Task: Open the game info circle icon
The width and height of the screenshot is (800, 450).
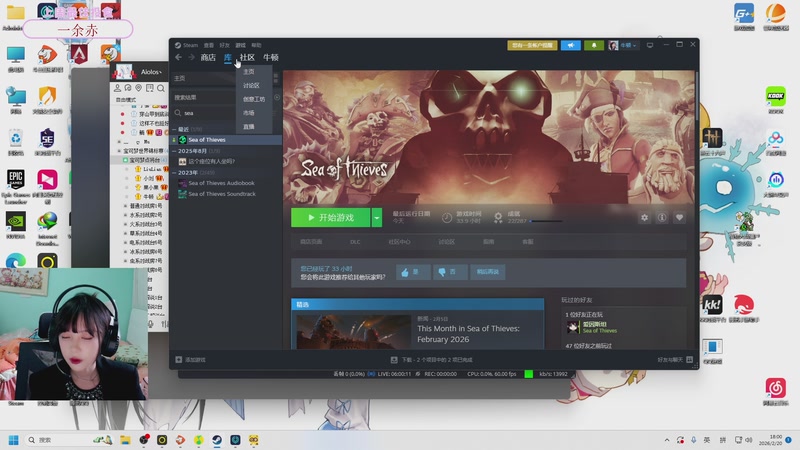Action: coord(662,217)
